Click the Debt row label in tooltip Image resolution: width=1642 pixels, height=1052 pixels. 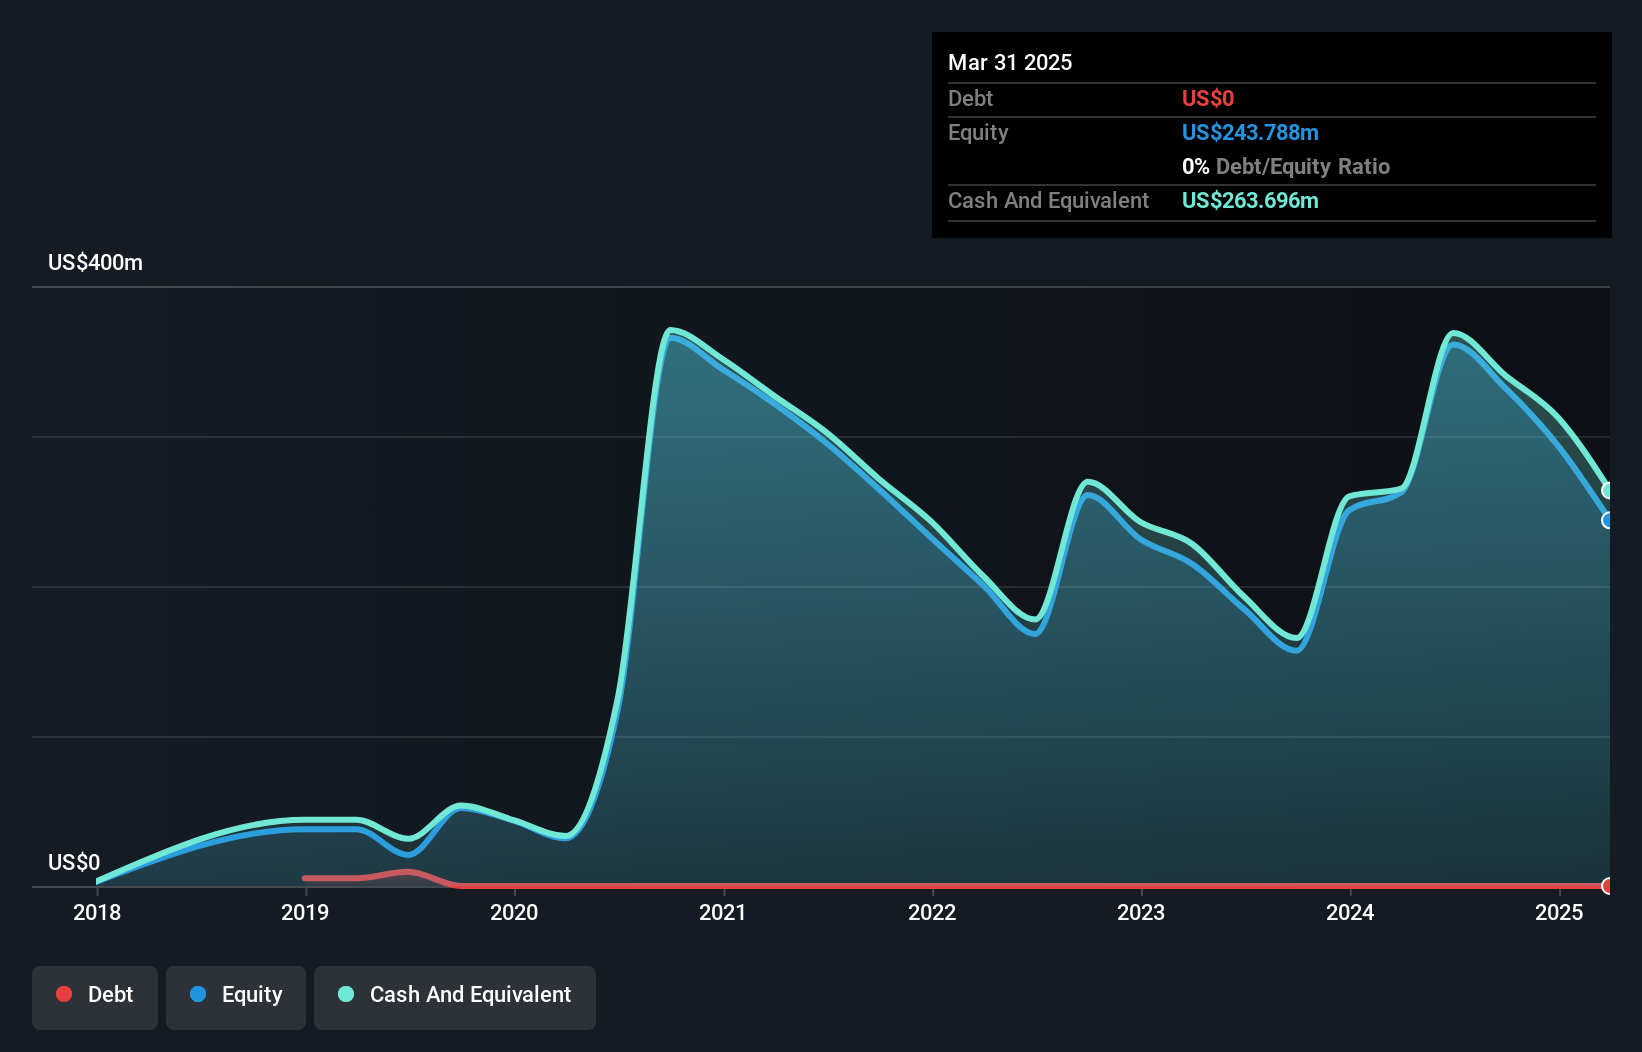click(x=970, y=99)
